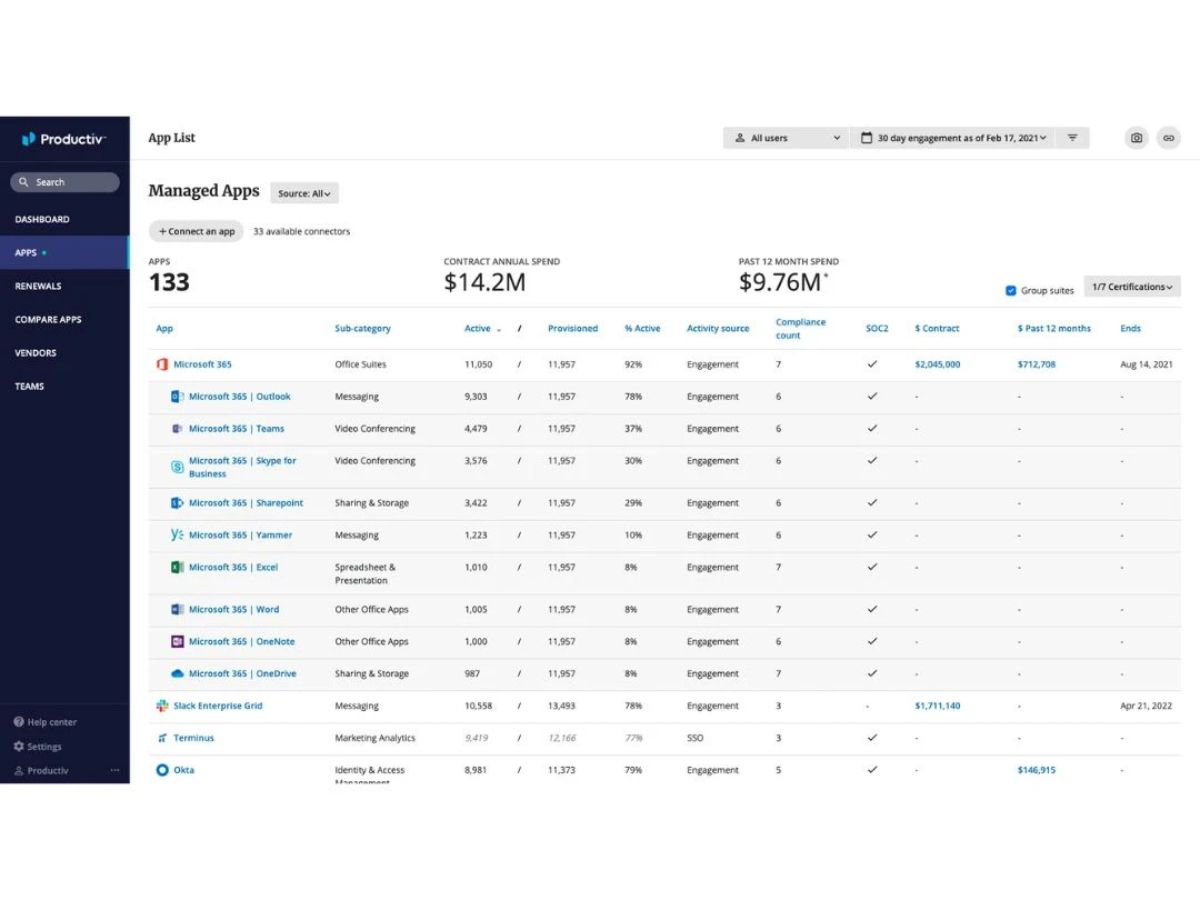
Task: Click the copy link icon
Action: pyautogui.click(x=1168, y=138)
